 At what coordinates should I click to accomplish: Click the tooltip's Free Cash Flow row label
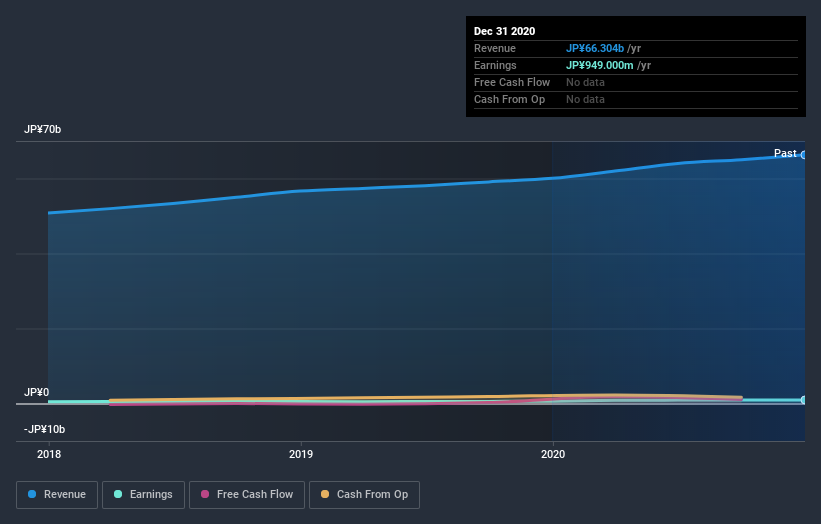[512, 82]
